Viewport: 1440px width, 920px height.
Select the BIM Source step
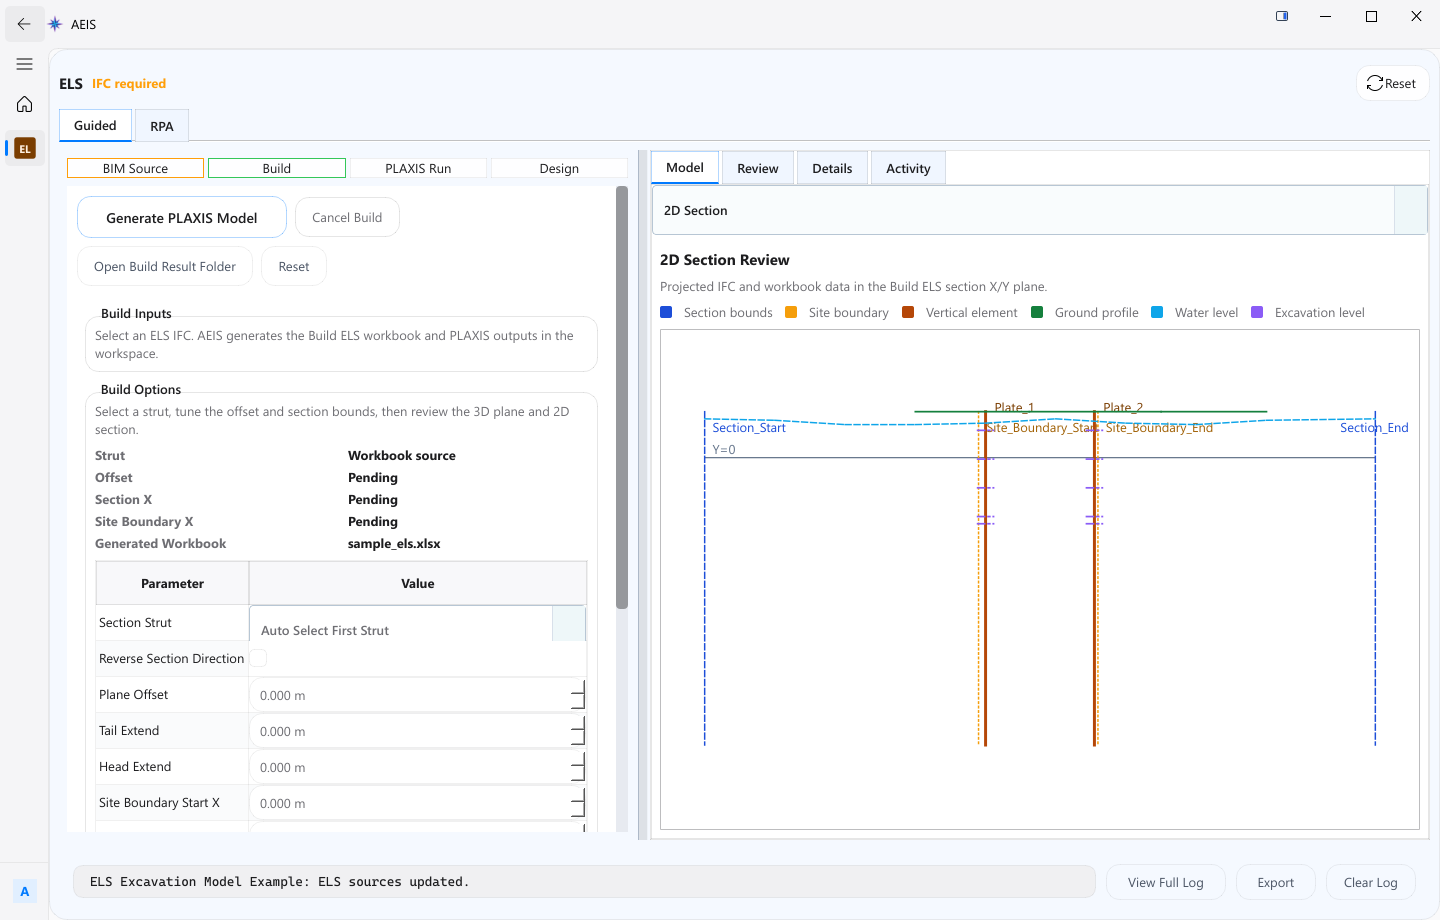tap(135, 168)
